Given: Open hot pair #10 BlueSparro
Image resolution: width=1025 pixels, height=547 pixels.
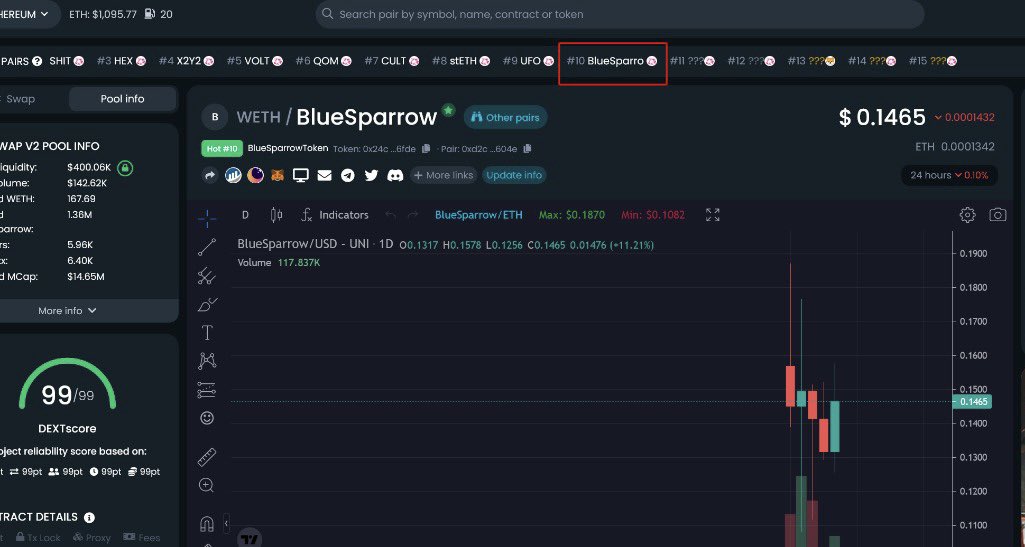Looking at the screenshot, I should point(612,61).
